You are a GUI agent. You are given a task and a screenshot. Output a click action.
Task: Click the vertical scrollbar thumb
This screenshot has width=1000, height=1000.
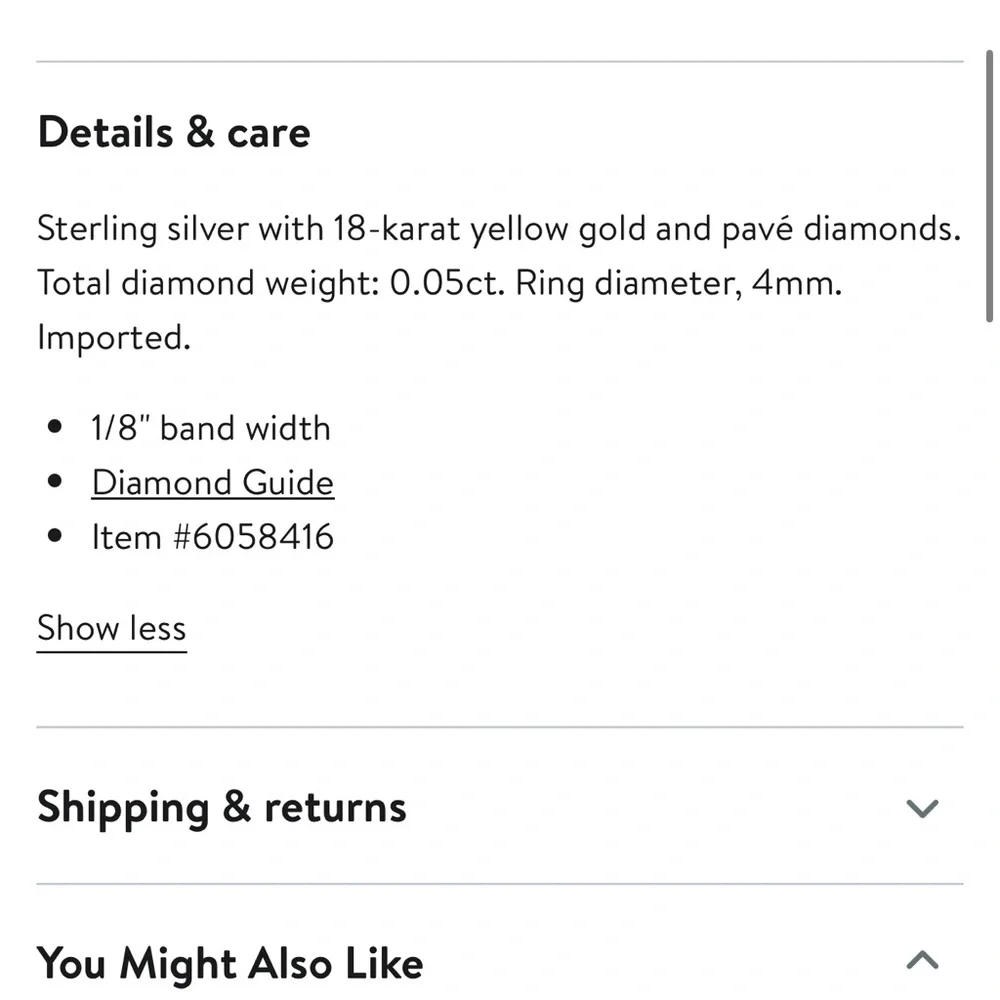[x=989, y=190]
